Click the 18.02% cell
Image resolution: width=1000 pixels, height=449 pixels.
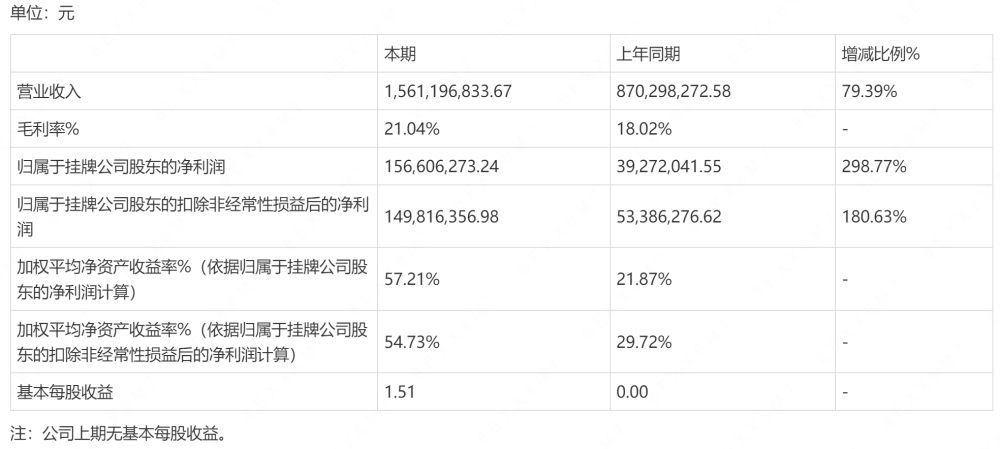point(644,129)
